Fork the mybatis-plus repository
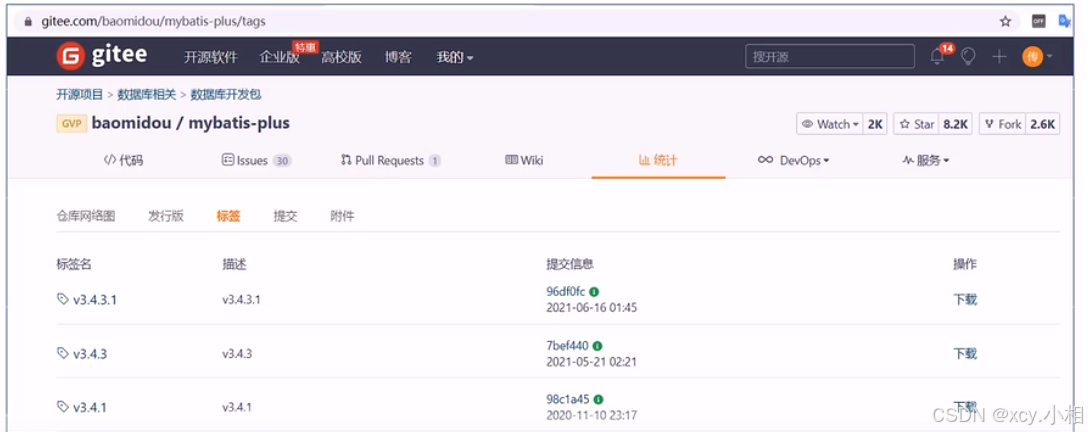Screen dimensions: 1088x432 pos(1003,124)
